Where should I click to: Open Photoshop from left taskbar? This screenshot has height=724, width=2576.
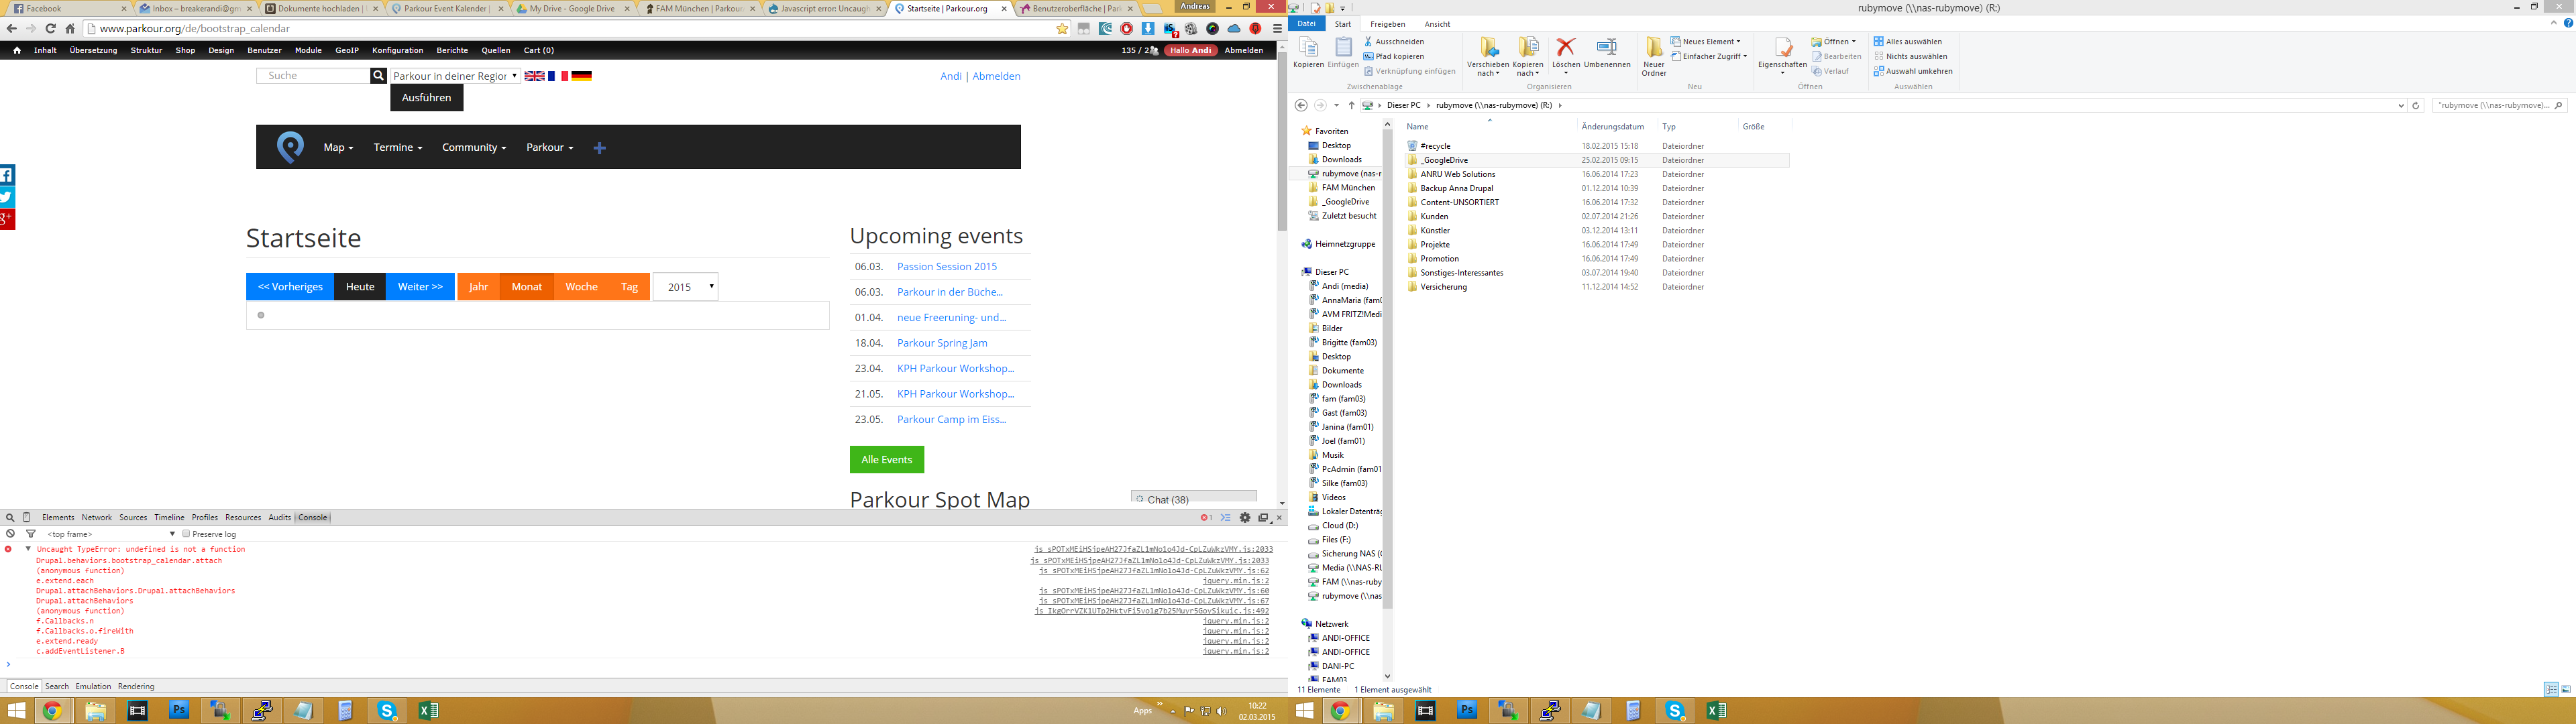point(179,711)
